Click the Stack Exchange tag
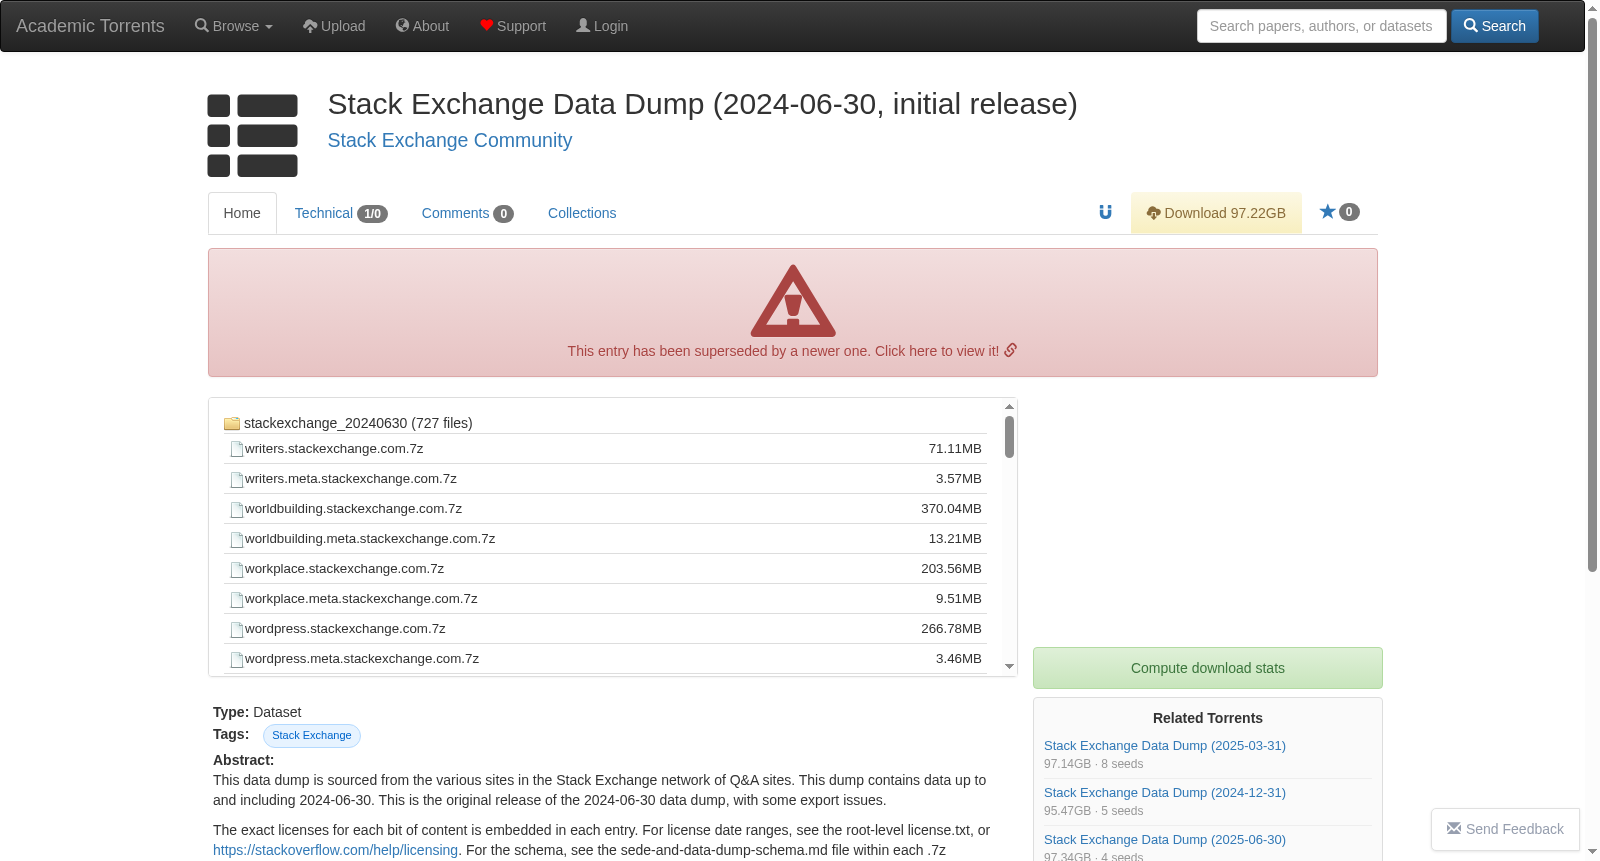Viewport: 1600px width, 861px height. tap(312, 736)
